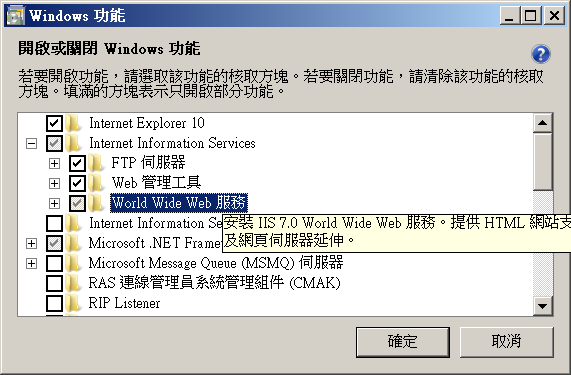Click the Internet Information Services folder icon

click(74, 143)
